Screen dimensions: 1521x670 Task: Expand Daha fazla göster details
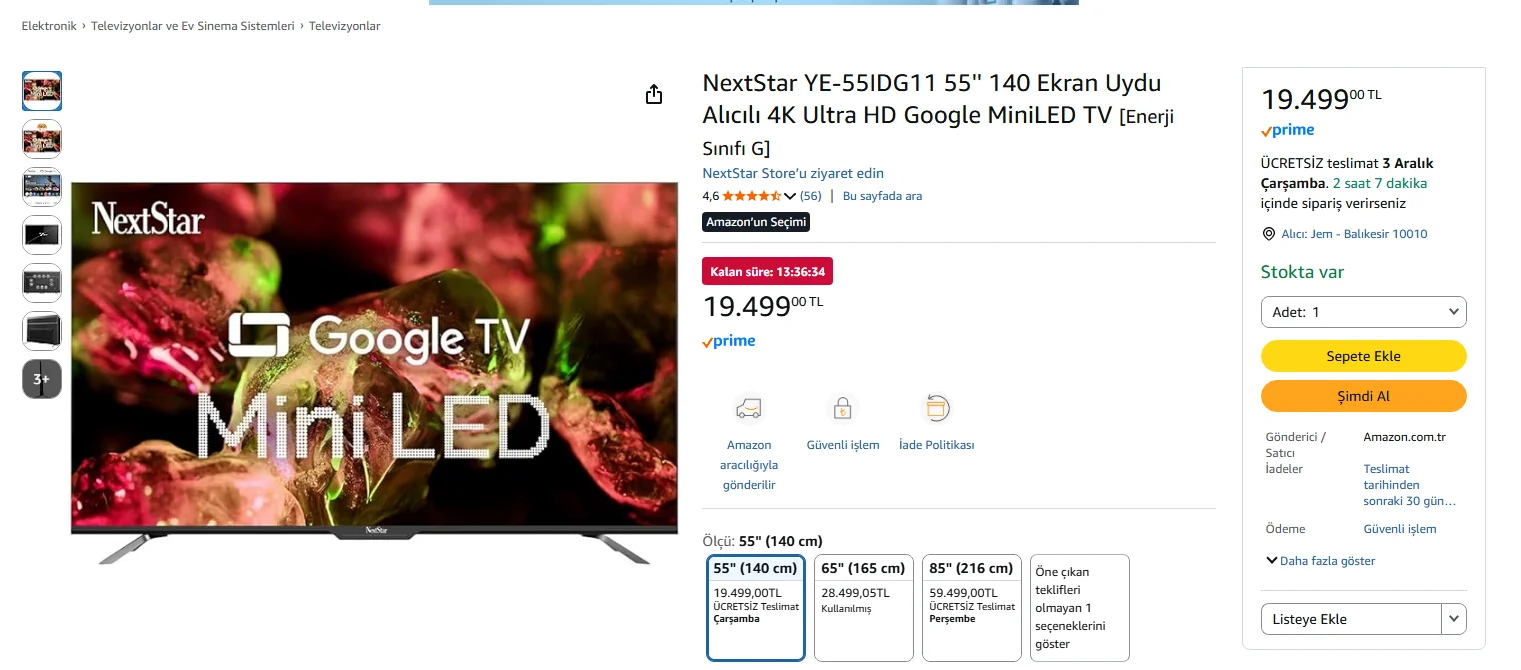pos(1320,561)
